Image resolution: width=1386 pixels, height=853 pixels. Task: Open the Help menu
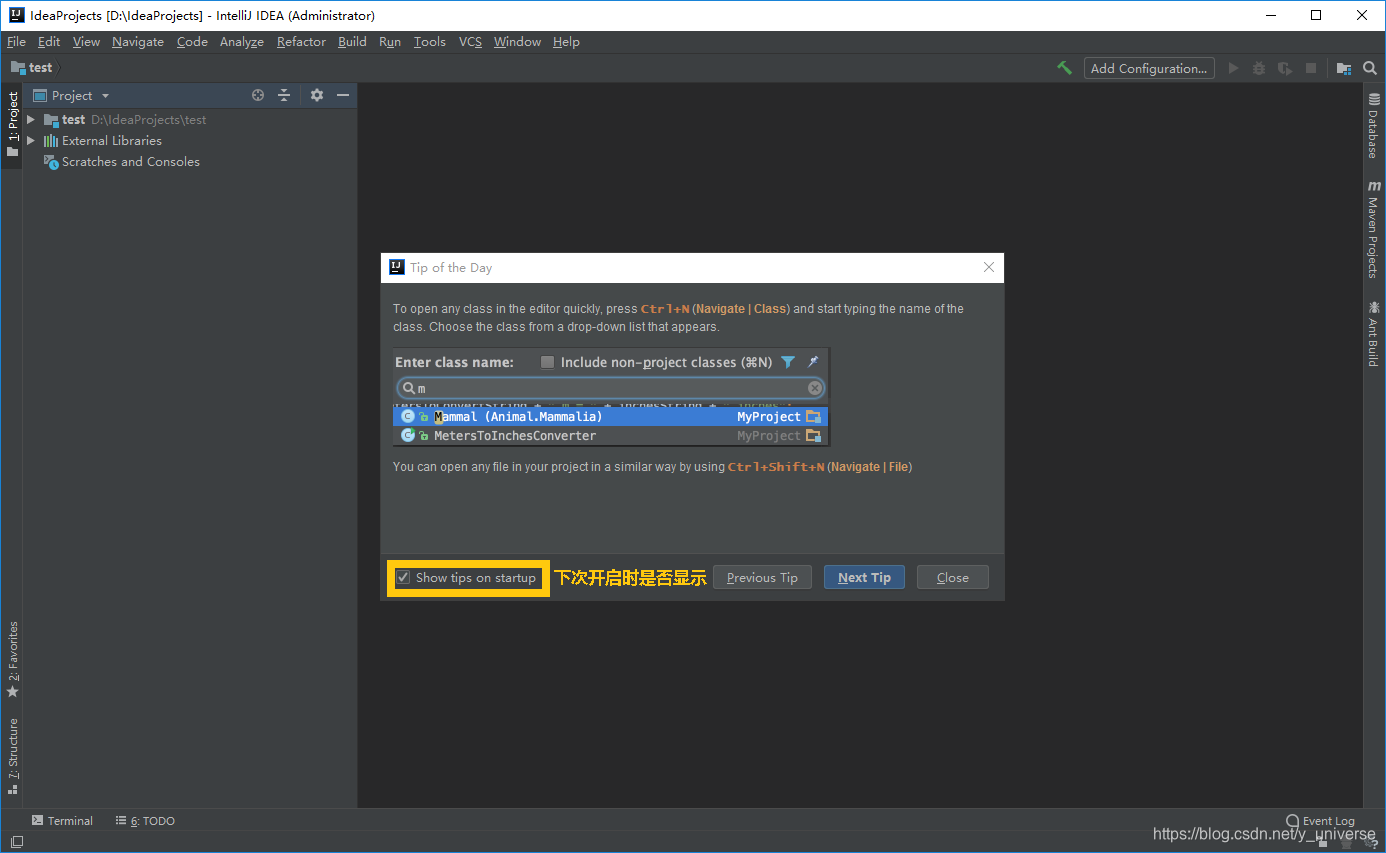566,42
